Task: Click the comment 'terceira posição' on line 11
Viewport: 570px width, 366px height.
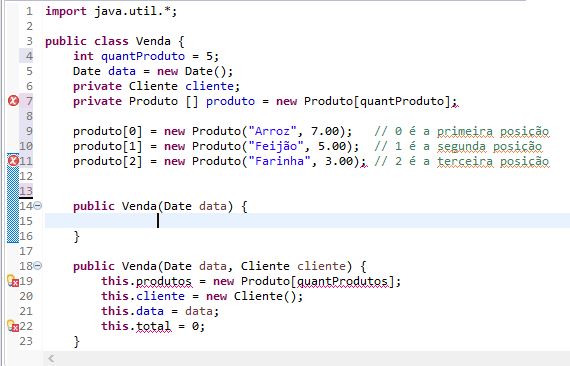Action: 493,161
